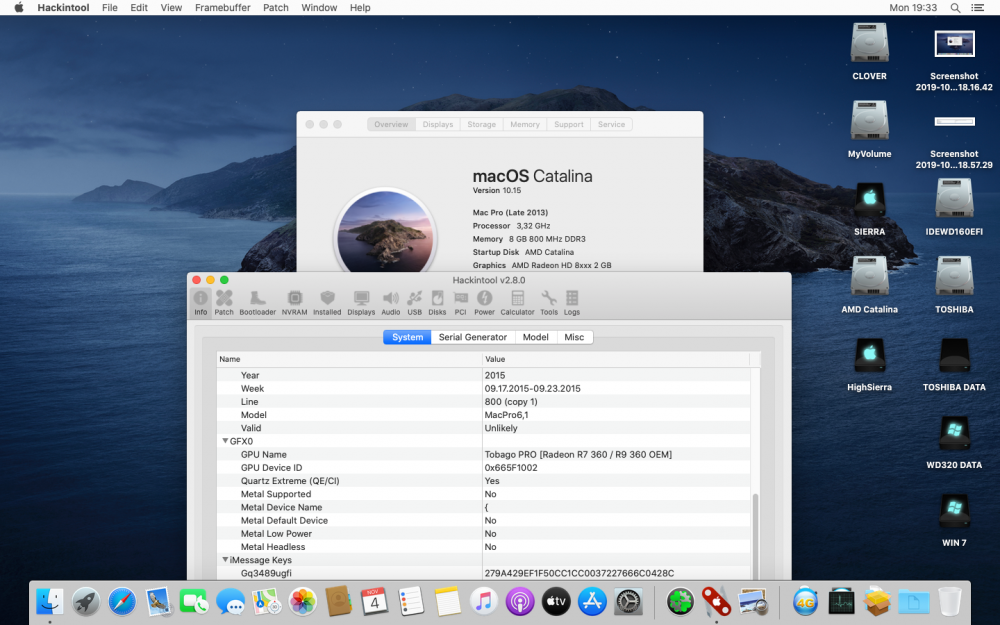This screenshot has height=625, width=1000.
Task: Switch to the Serial Generator tab
Action: point(473,337)
